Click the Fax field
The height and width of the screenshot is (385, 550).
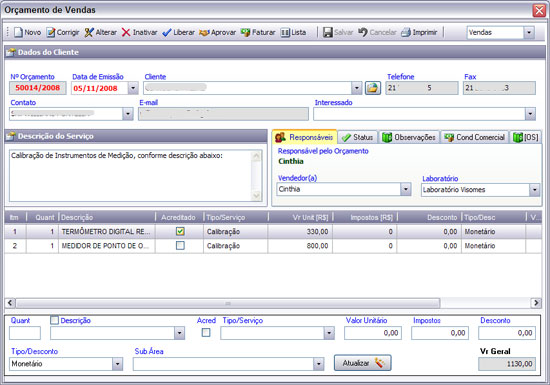click(499, 88)
